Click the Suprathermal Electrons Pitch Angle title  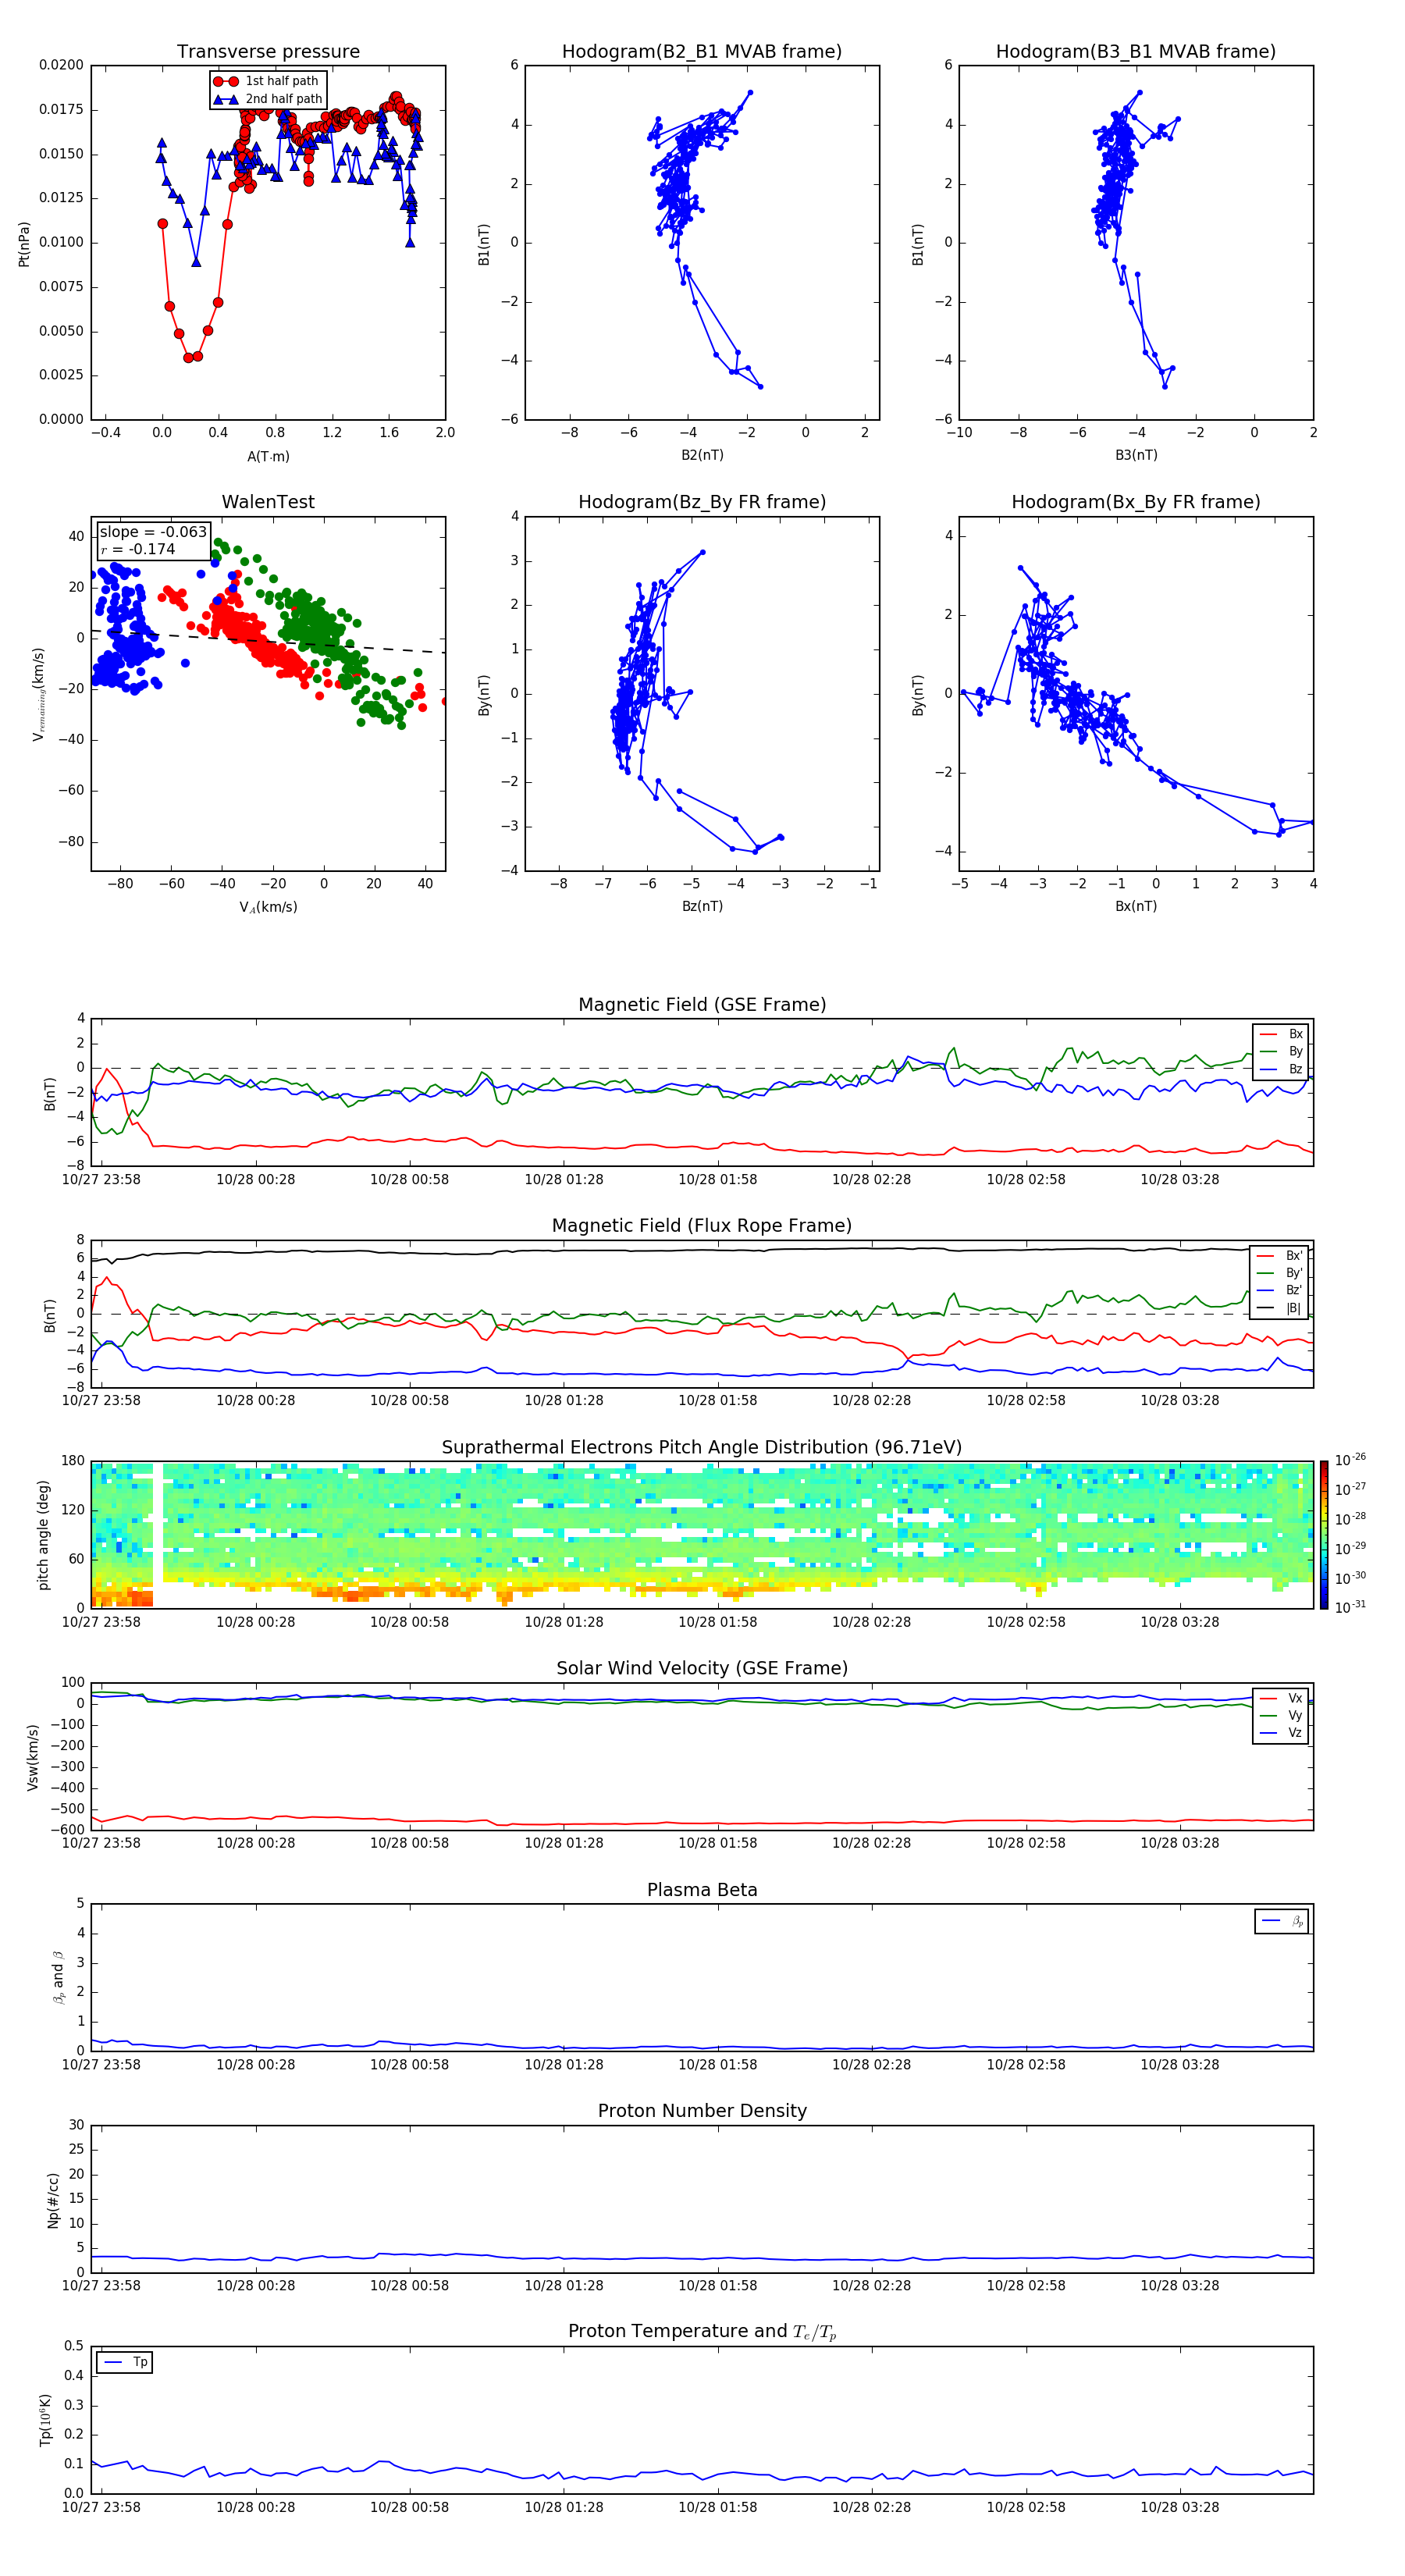[702, 1447]
